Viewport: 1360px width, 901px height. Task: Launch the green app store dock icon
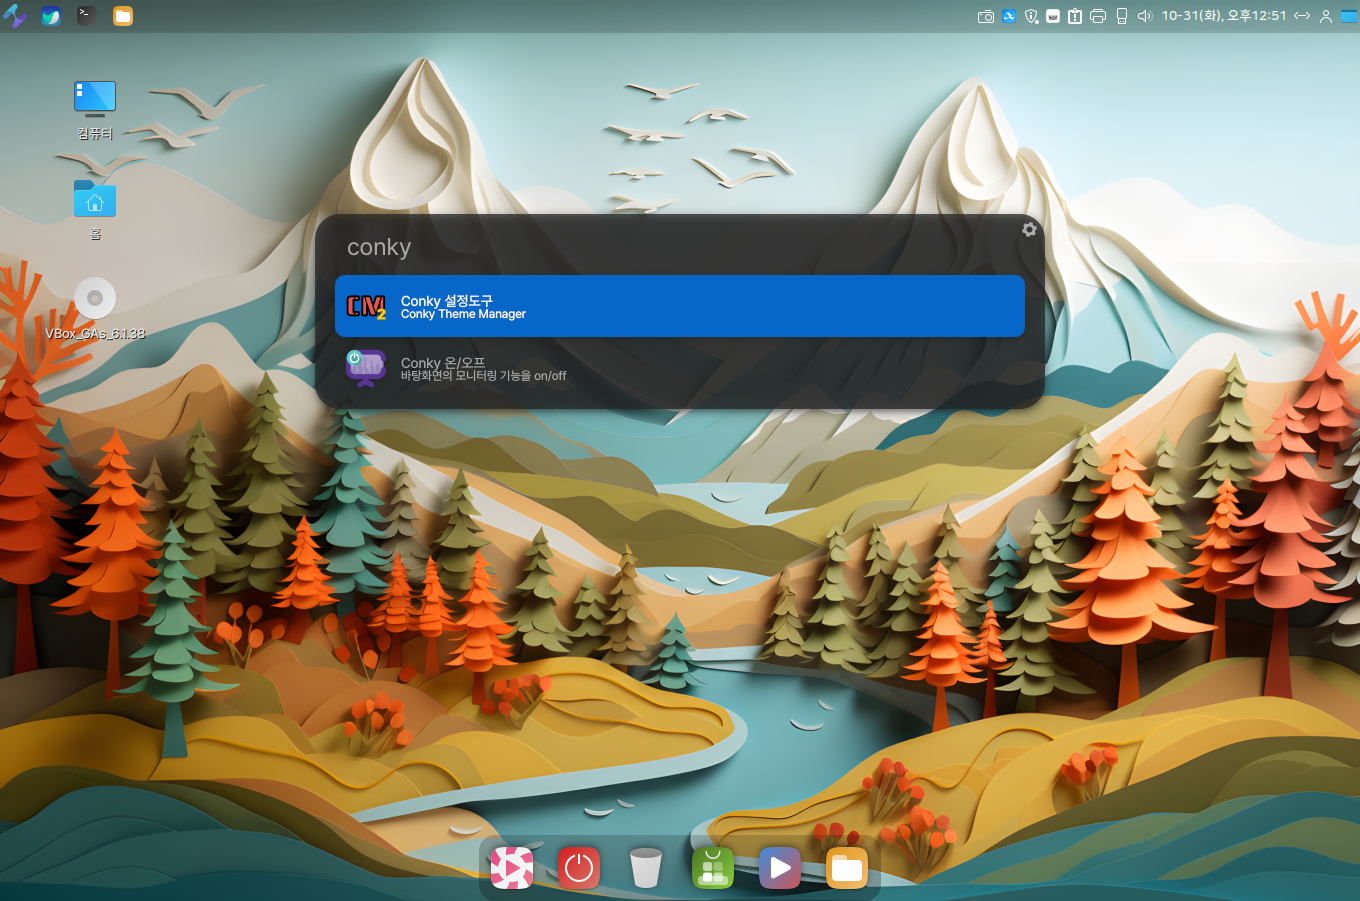coord(713,868)
